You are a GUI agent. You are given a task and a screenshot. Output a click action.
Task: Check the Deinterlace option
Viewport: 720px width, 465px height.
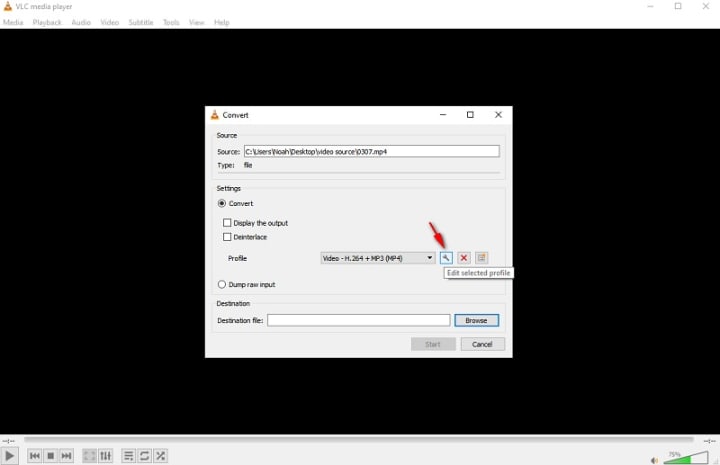(227, 237)
